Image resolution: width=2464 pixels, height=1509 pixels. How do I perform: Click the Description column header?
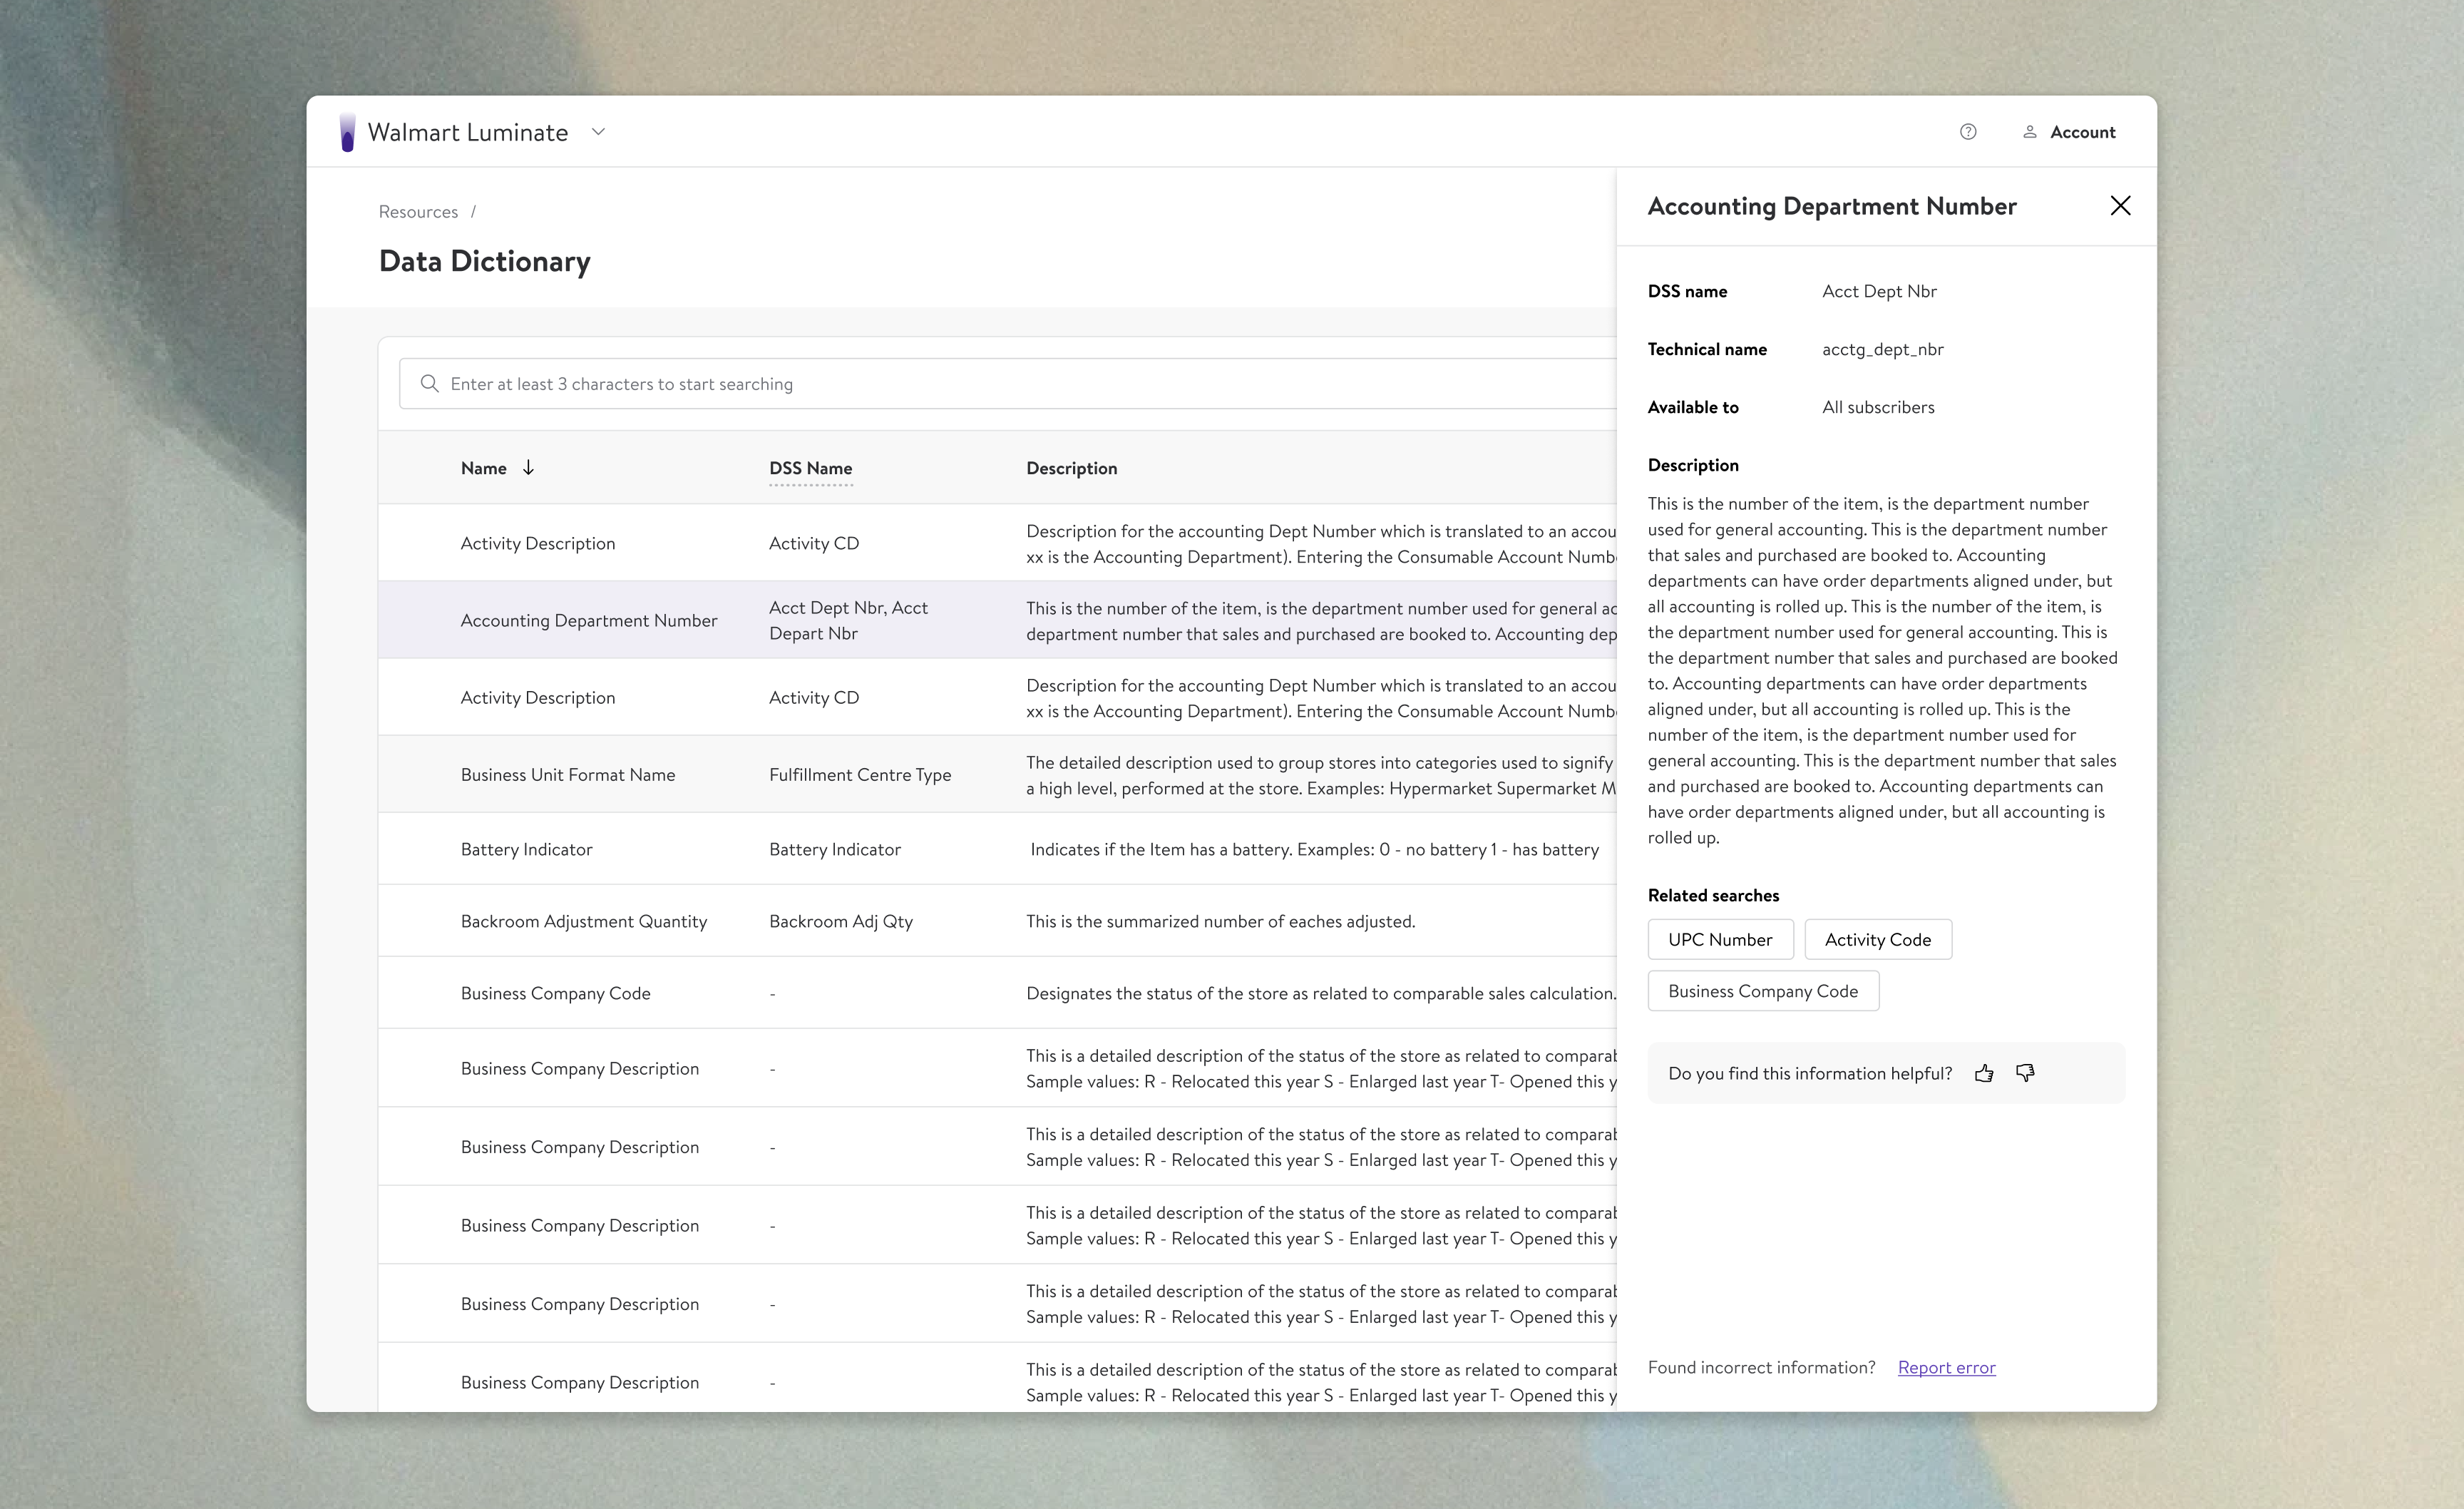(1071, 468)
